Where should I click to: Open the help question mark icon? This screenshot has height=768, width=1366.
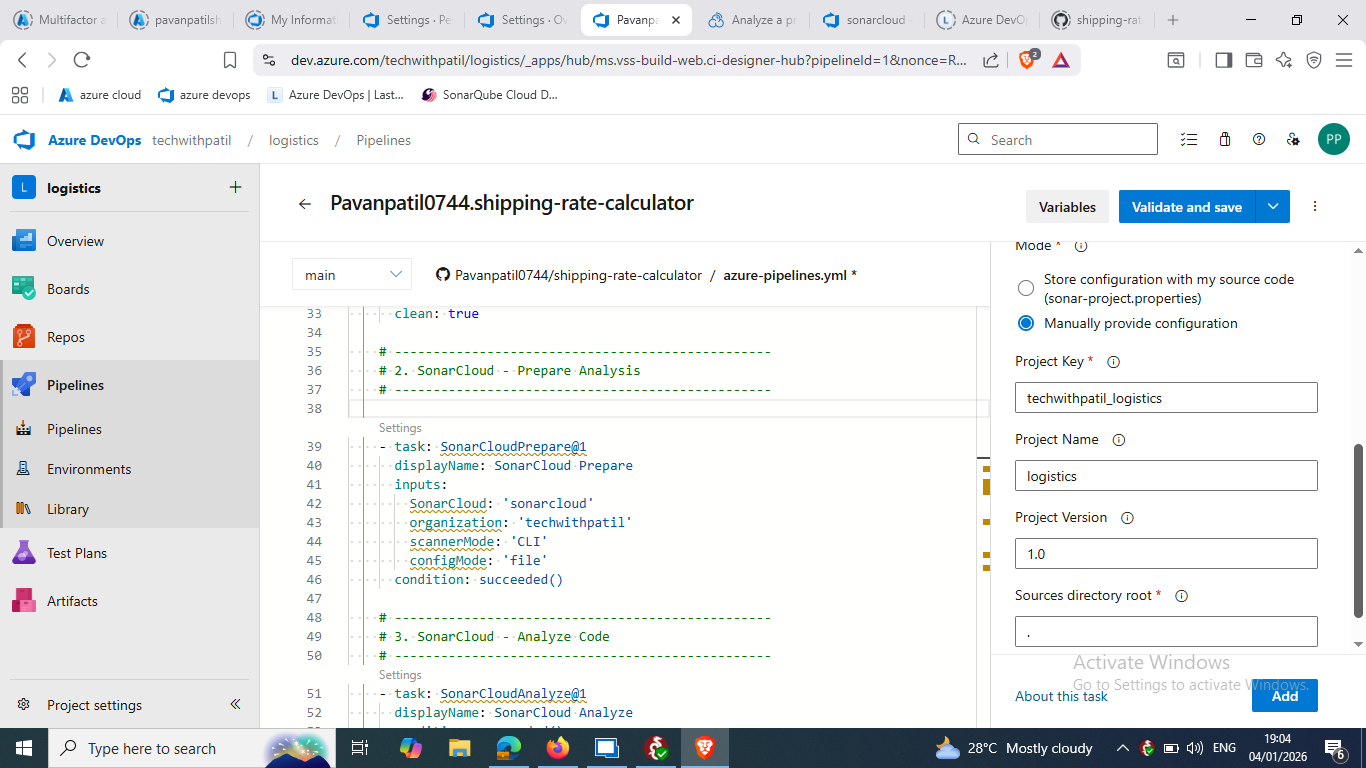click(1259, 140)
